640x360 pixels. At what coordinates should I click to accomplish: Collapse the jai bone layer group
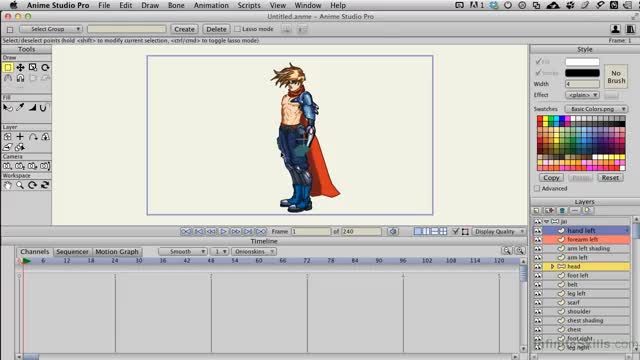(x=547, y=221)
